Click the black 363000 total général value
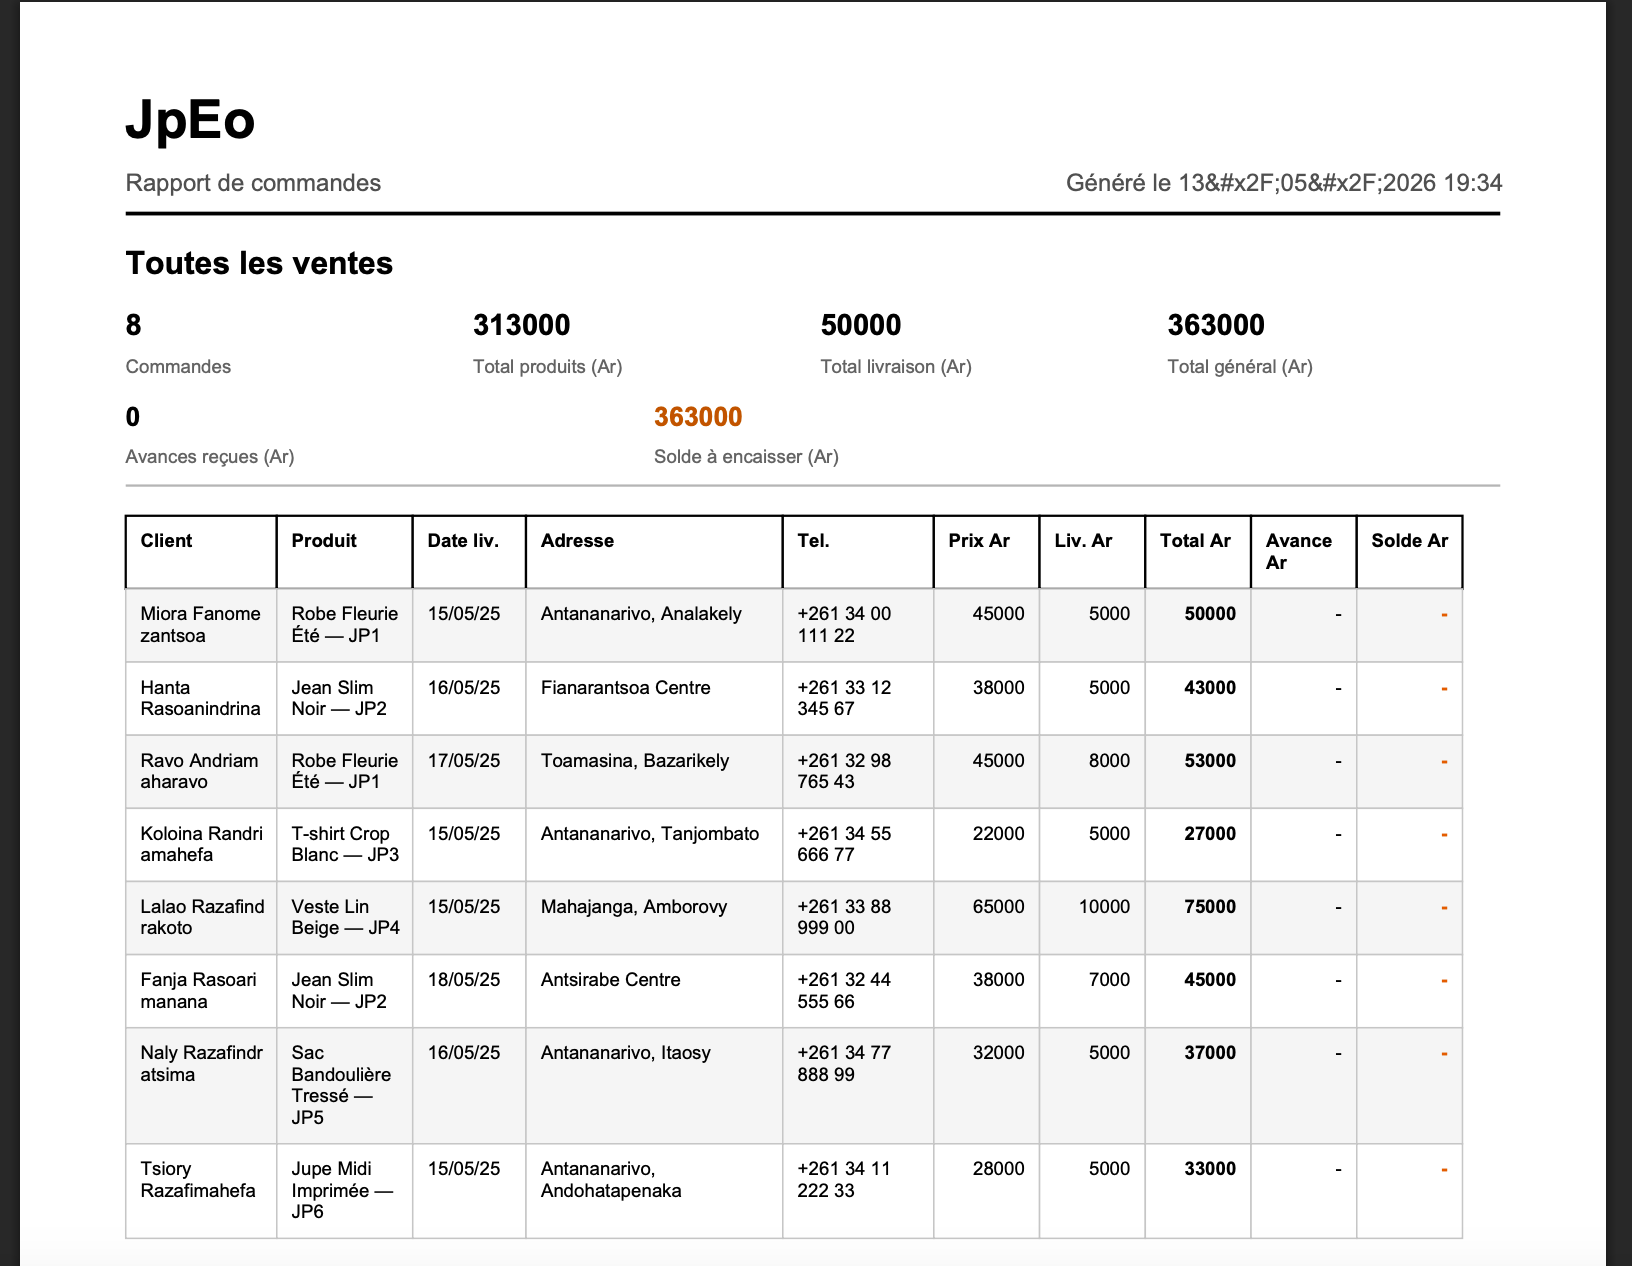 tap(1216, 325)
